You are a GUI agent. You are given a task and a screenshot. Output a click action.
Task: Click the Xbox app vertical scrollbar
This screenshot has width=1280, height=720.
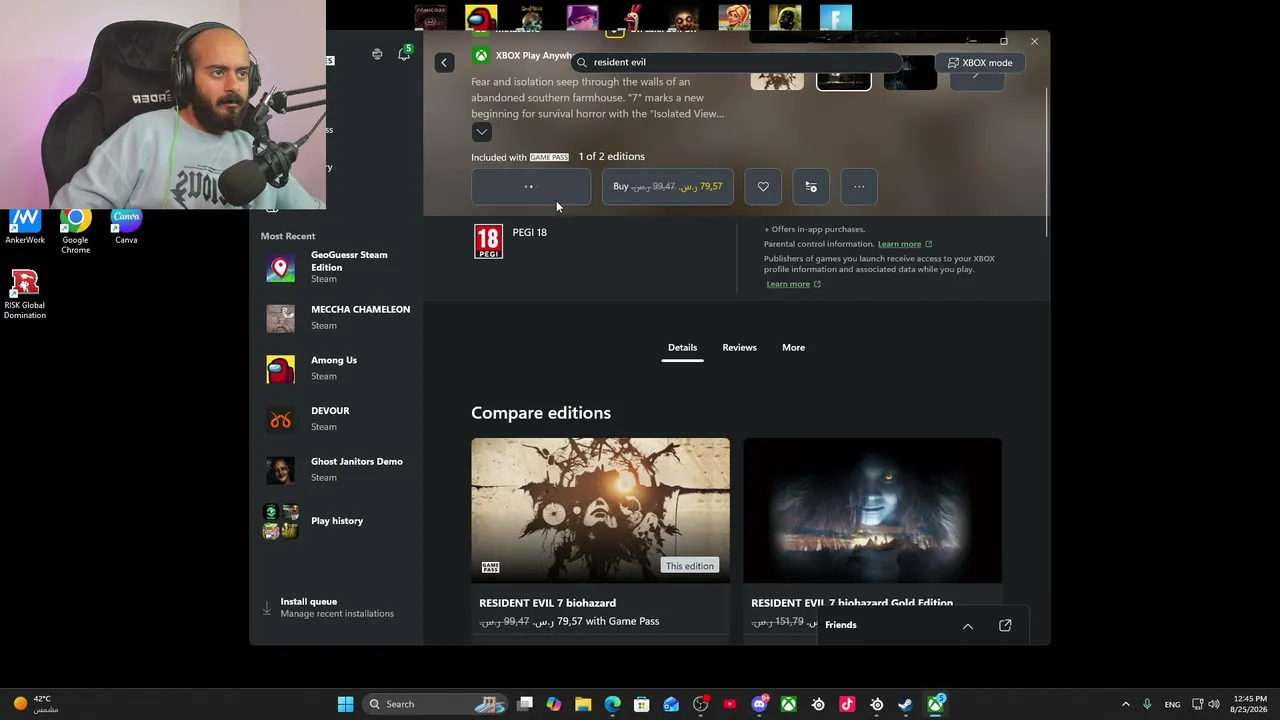pos(1047,160)
